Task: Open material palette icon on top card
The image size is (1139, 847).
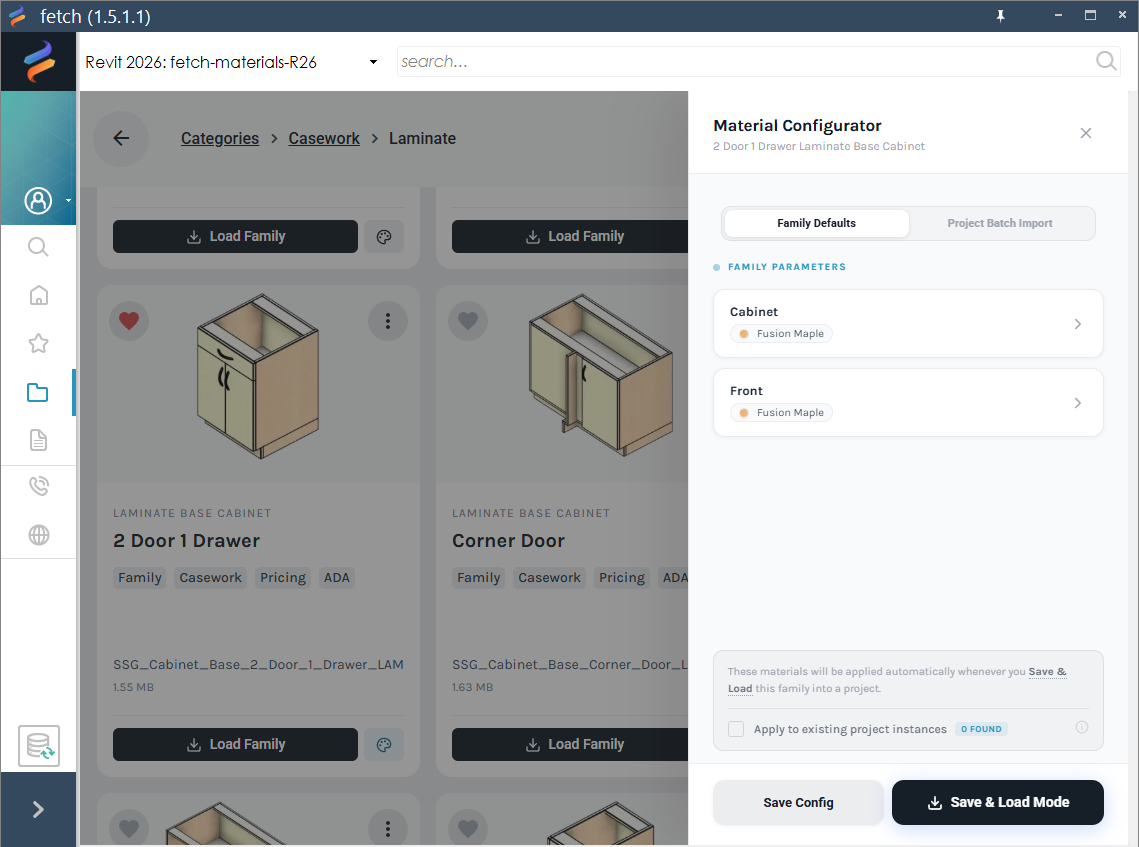Action: (384, 236)
